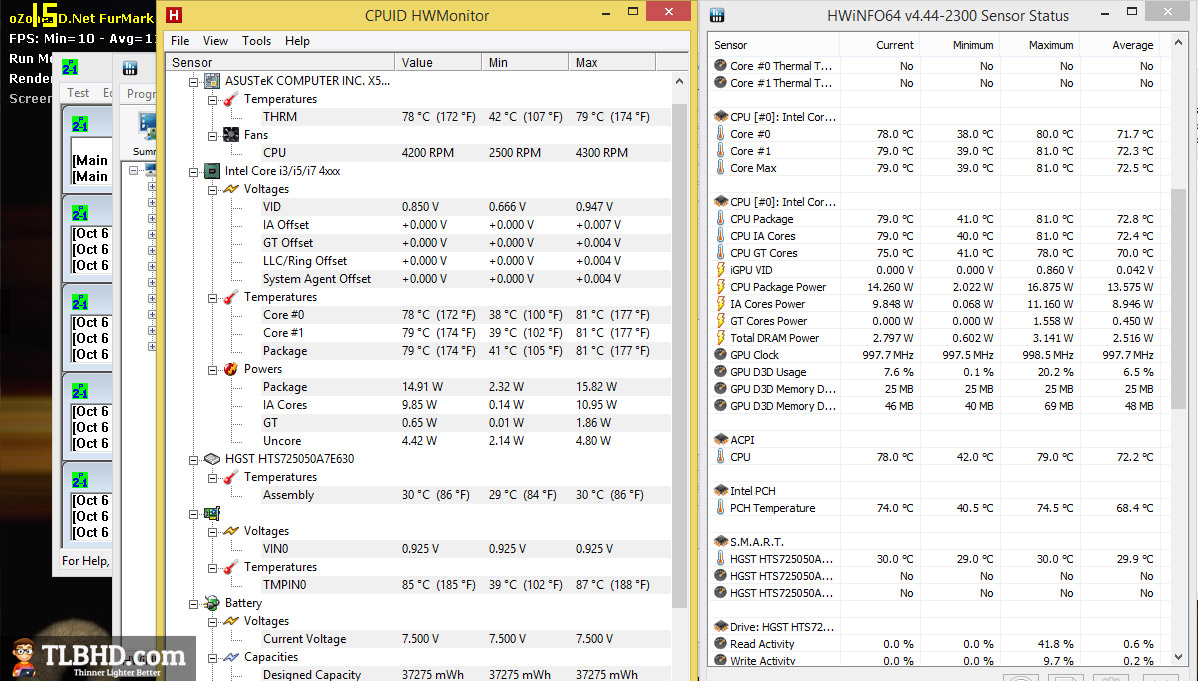Click the Fans icon in HWMonitor
The width and height of the screenshot is (1198, 681).
tap(231, 135)
